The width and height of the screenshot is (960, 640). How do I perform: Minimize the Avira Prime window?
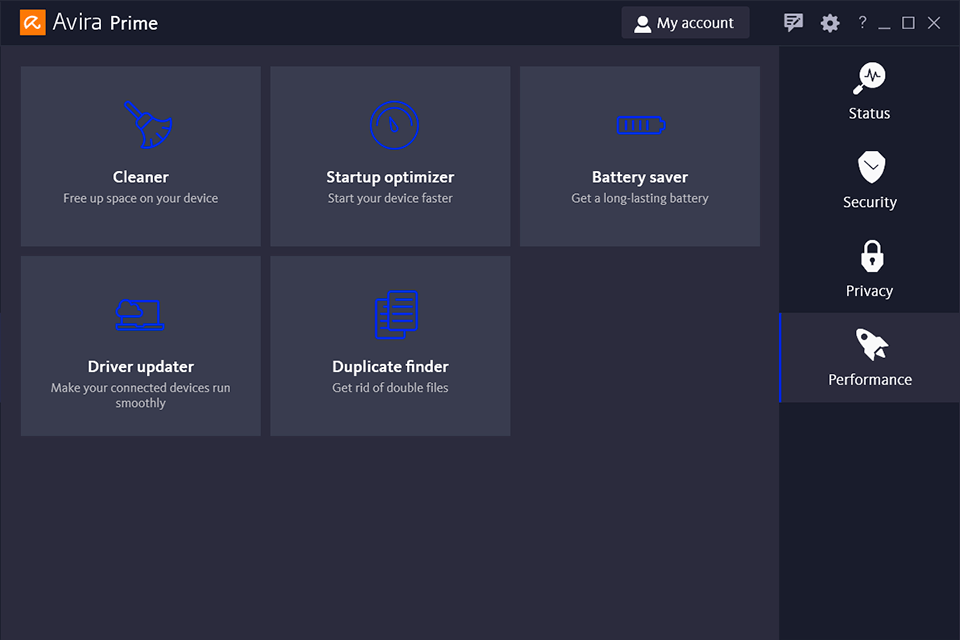pos(884,24)
